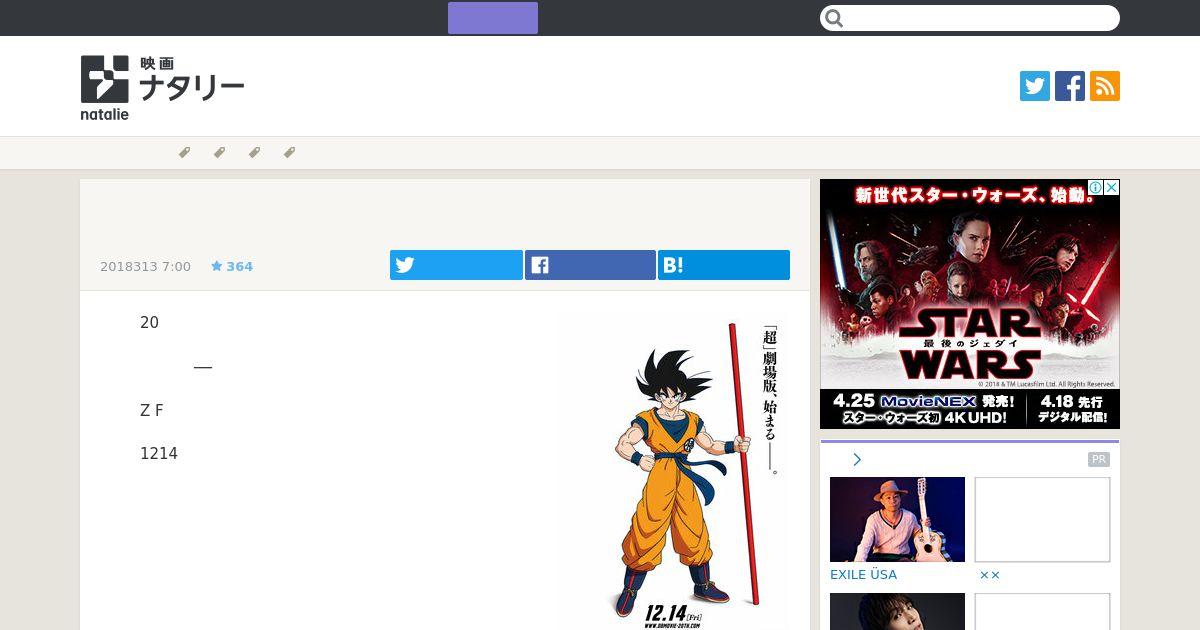This screenshot has height=630, width=1200.
Task: Open the Natalie movie site logo
Action: pyautogui.click(x=162, y=88)
